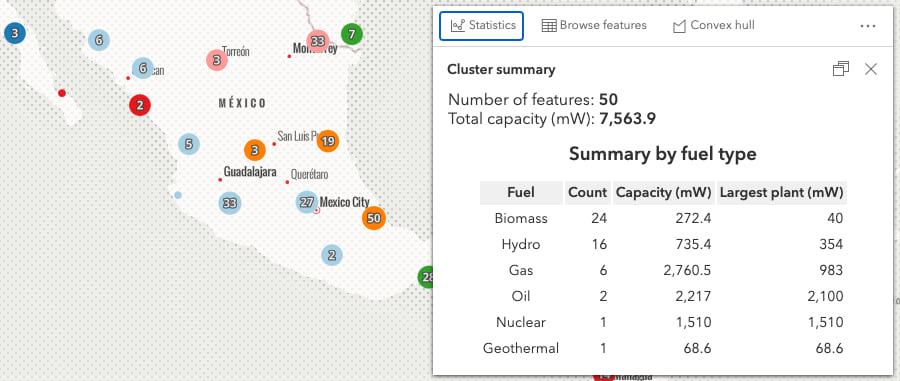Viewport: 900px width, 381px height.
Task: Click the Statistics action button
Action: coord(482,26)
